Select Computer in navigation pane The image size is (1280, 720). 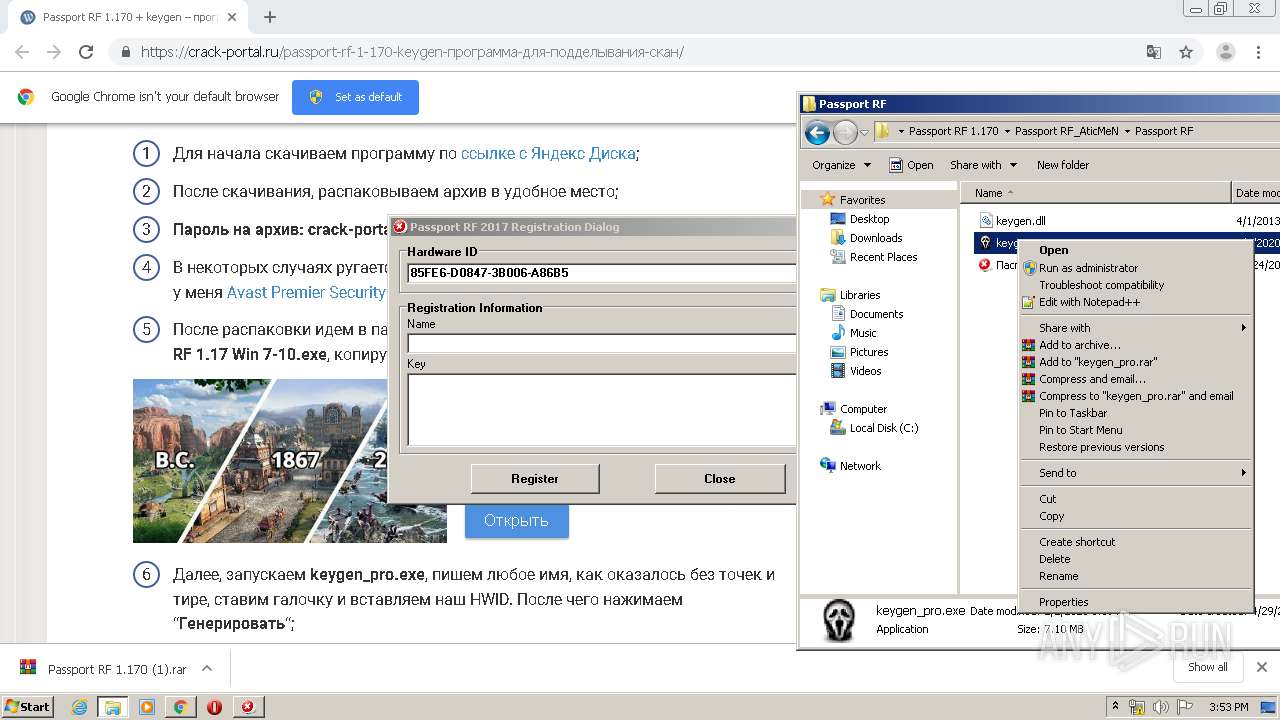(863, 409)
